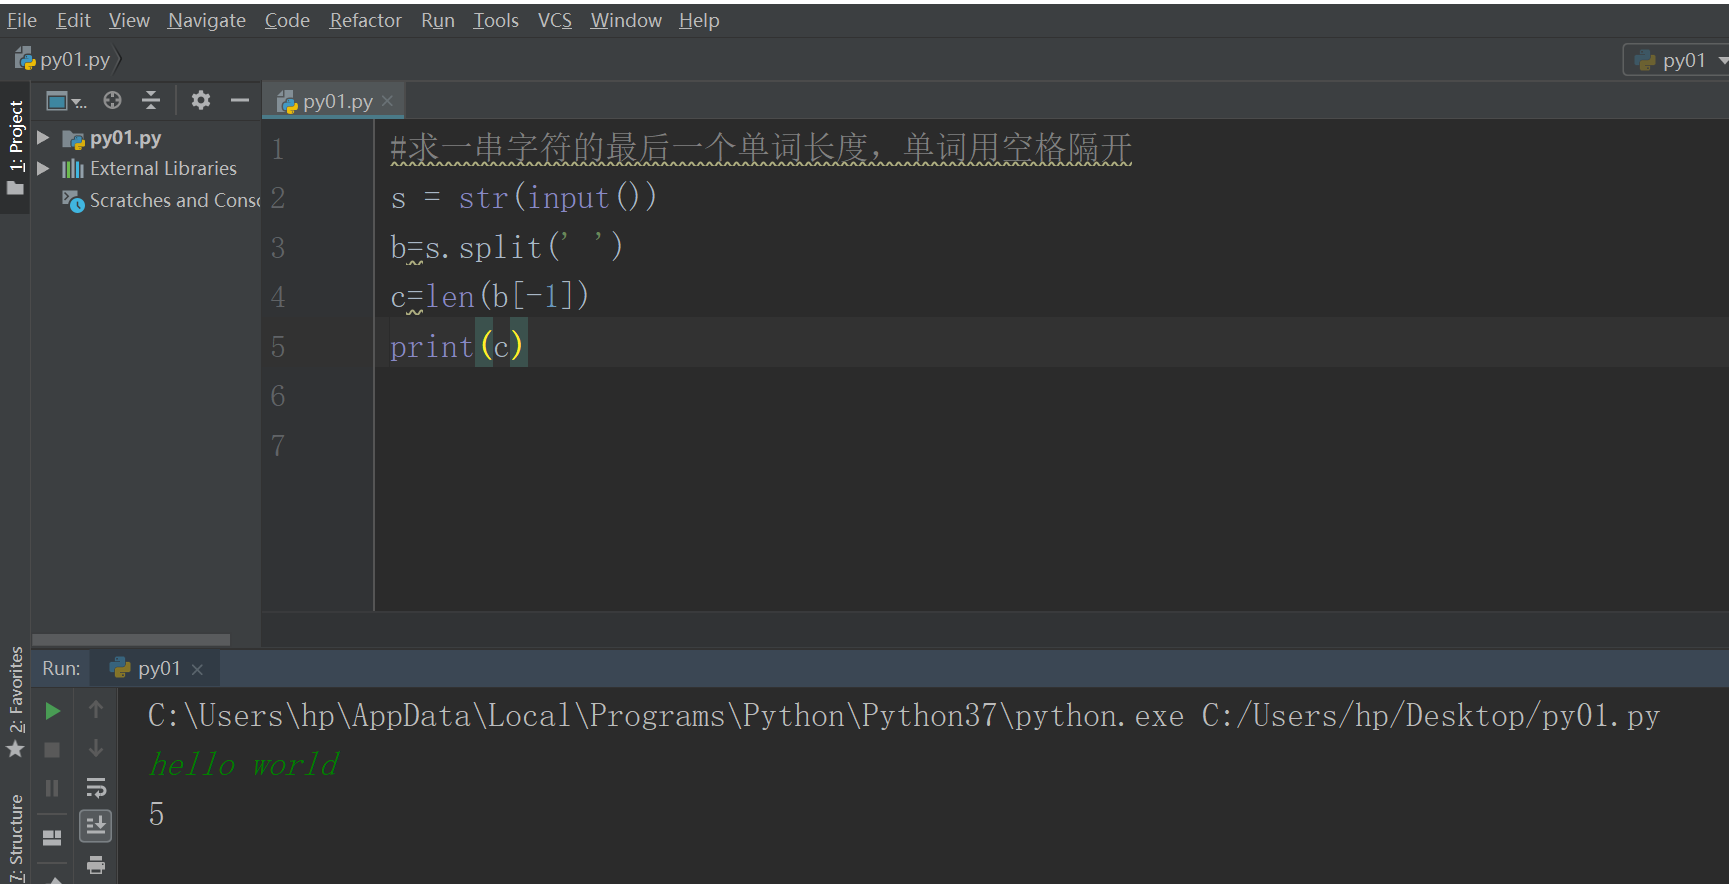1729x884 pixels.
Task: Click the Collapse All icon in Project panel
Action: click(x=151, y=100)
